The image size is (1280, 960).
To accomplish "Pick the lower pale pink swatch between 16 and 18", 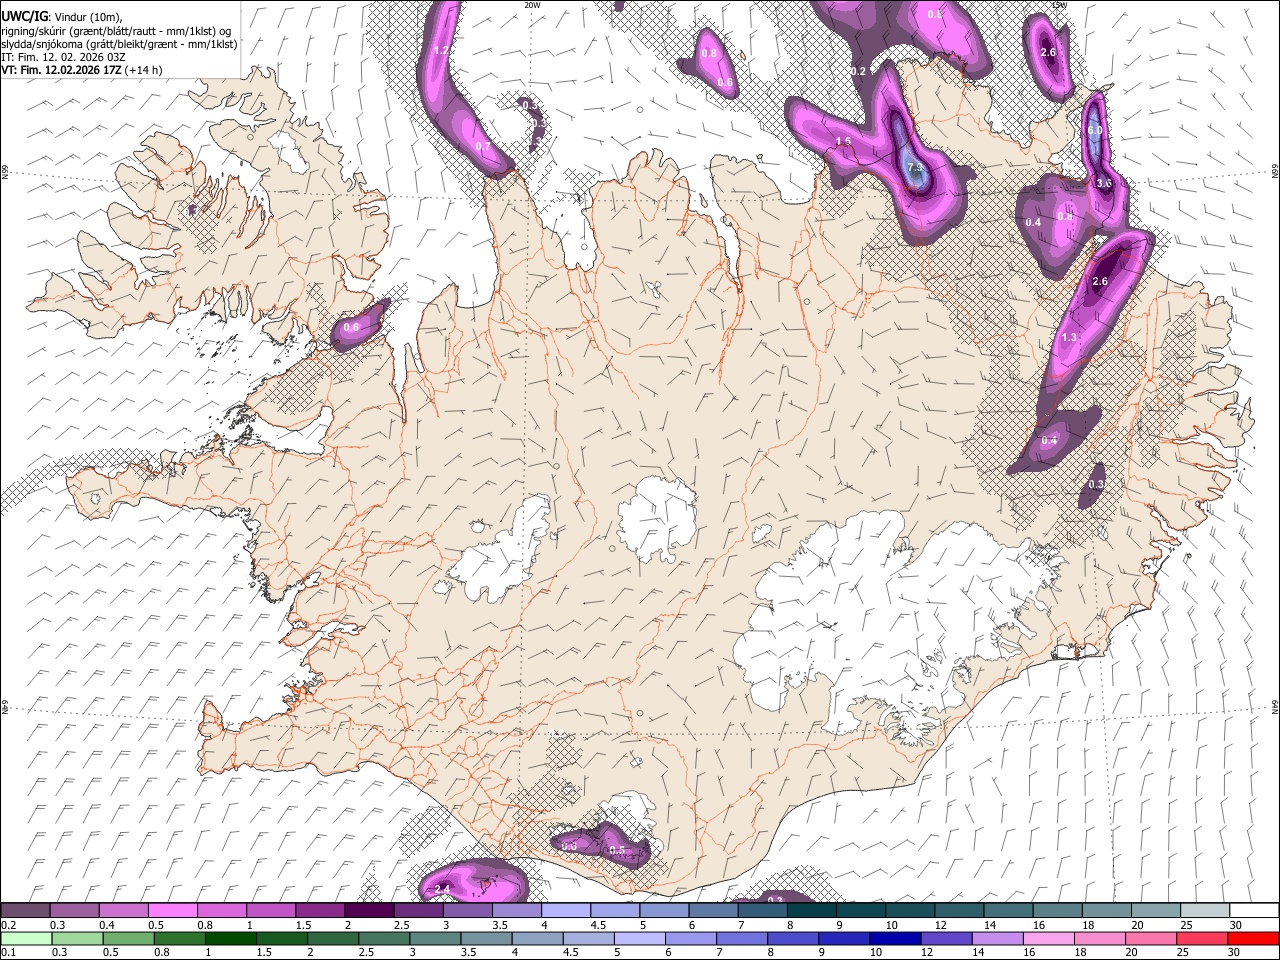I will 1048,938.
